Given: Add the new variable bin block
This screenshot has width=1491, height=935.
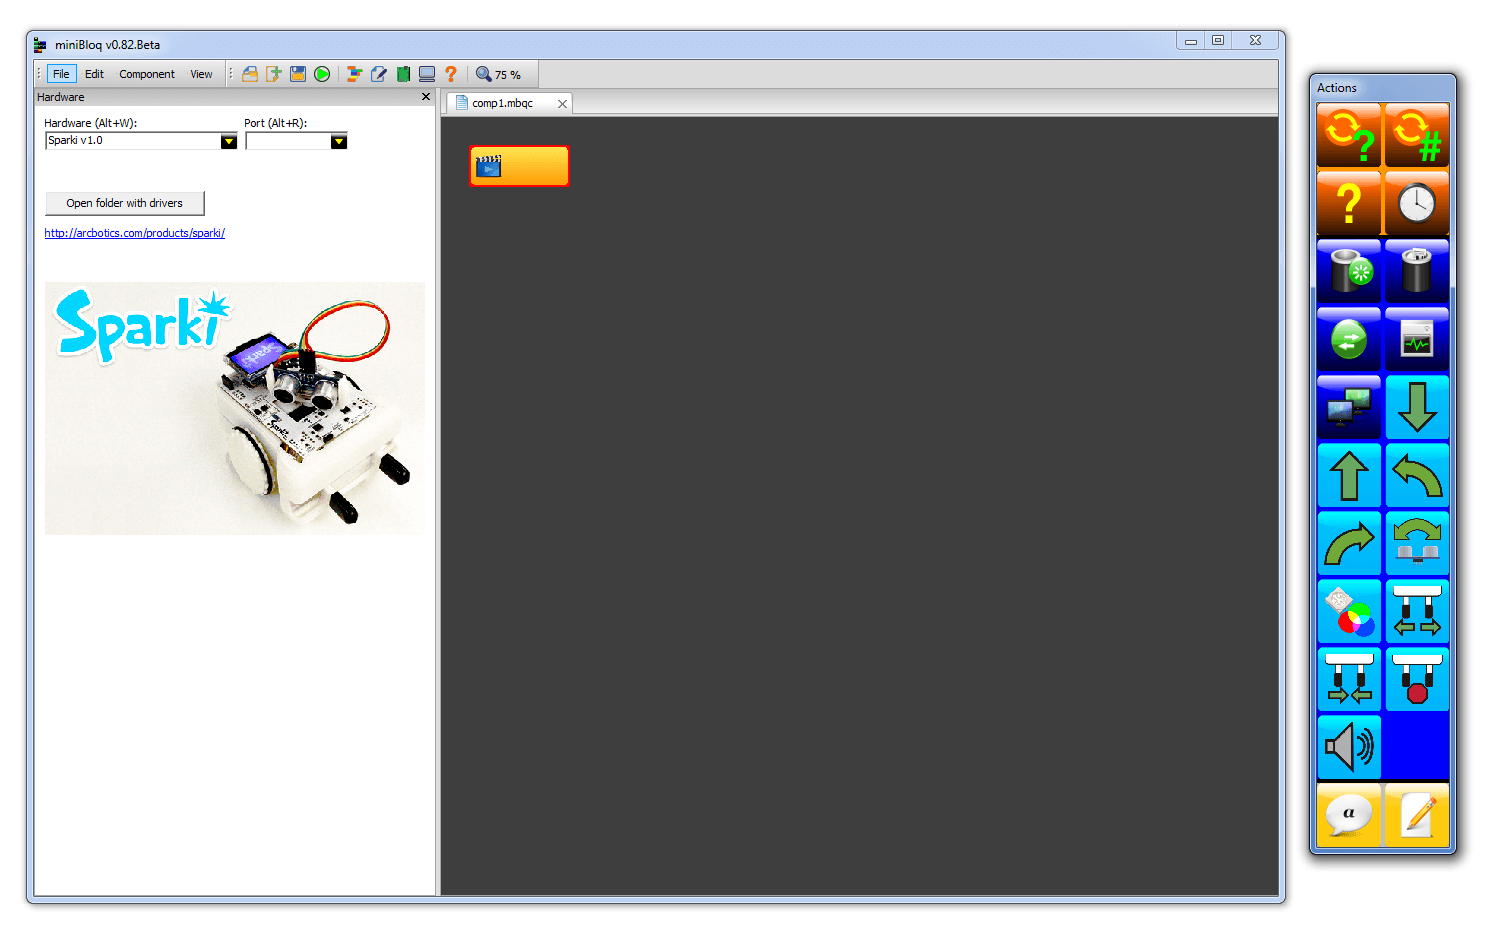Looking at the screenshot, I should point(1349,271).
